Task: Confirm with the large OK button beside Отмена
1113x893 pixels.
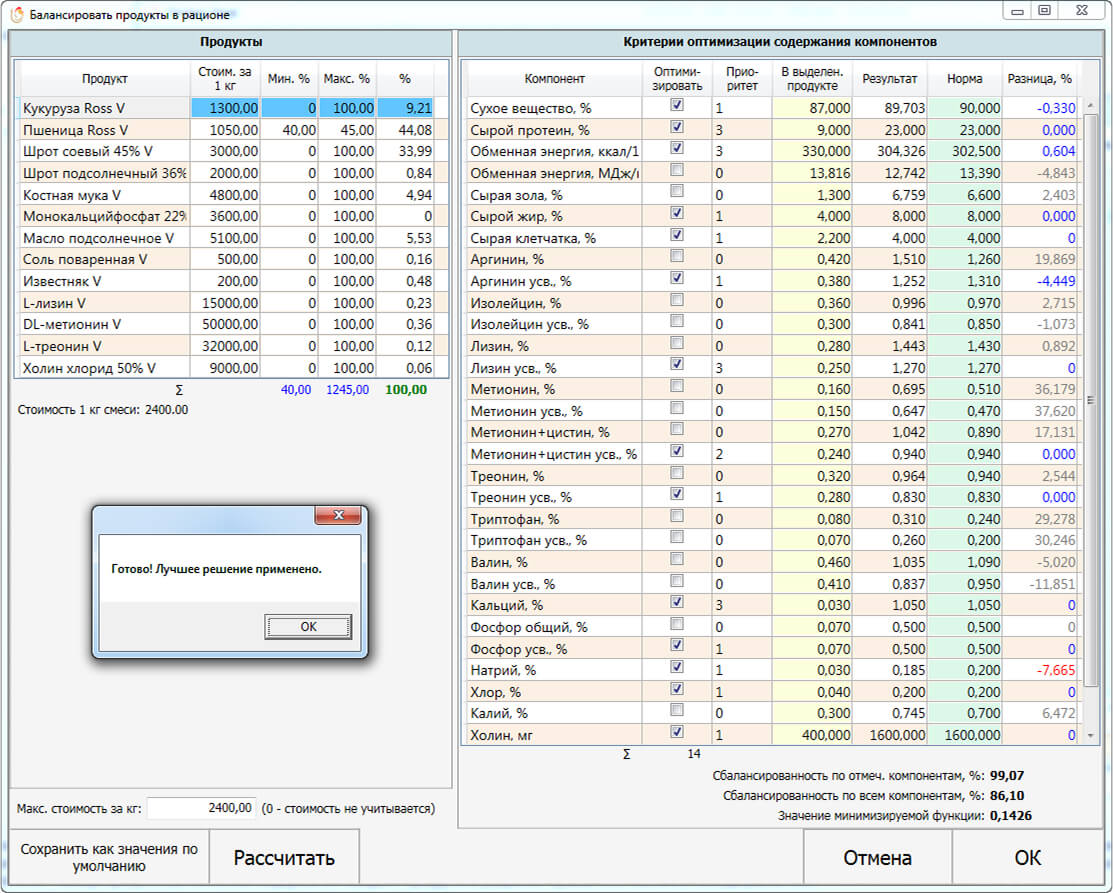Action: coord(1027,858)
